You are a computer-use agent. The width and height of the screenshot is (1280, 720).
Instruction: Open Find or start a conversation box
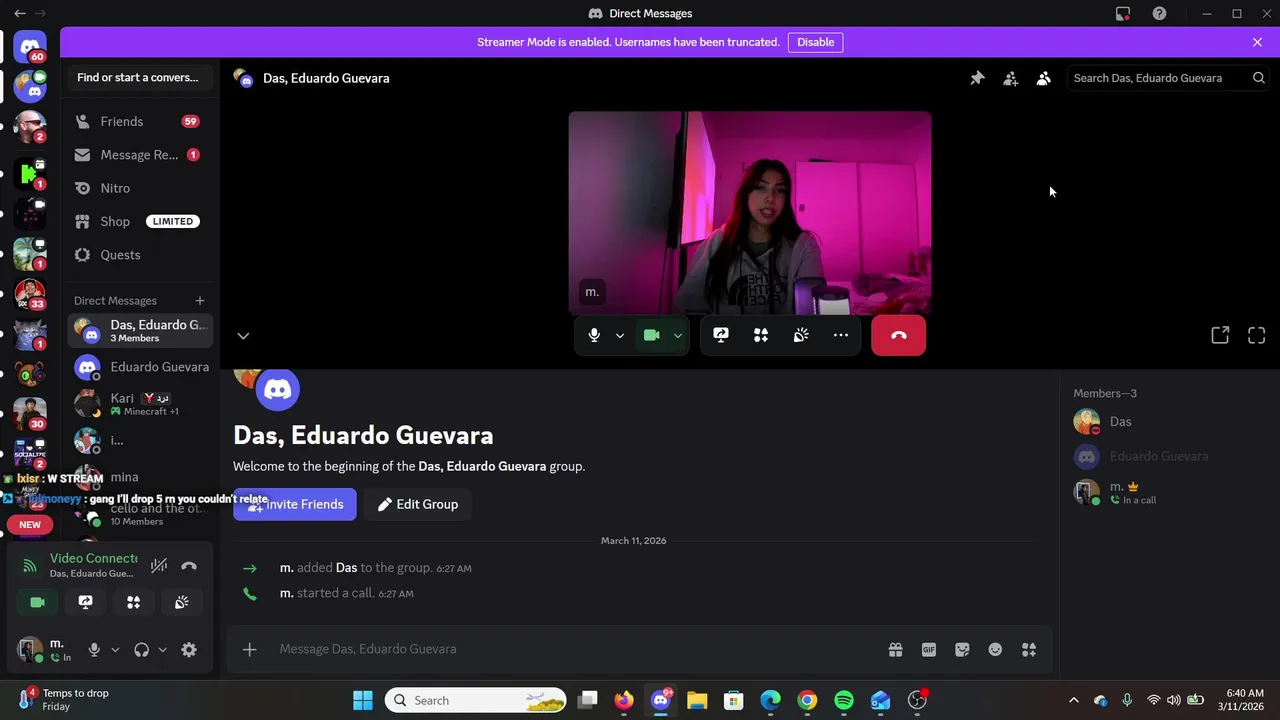pos(140,78)
